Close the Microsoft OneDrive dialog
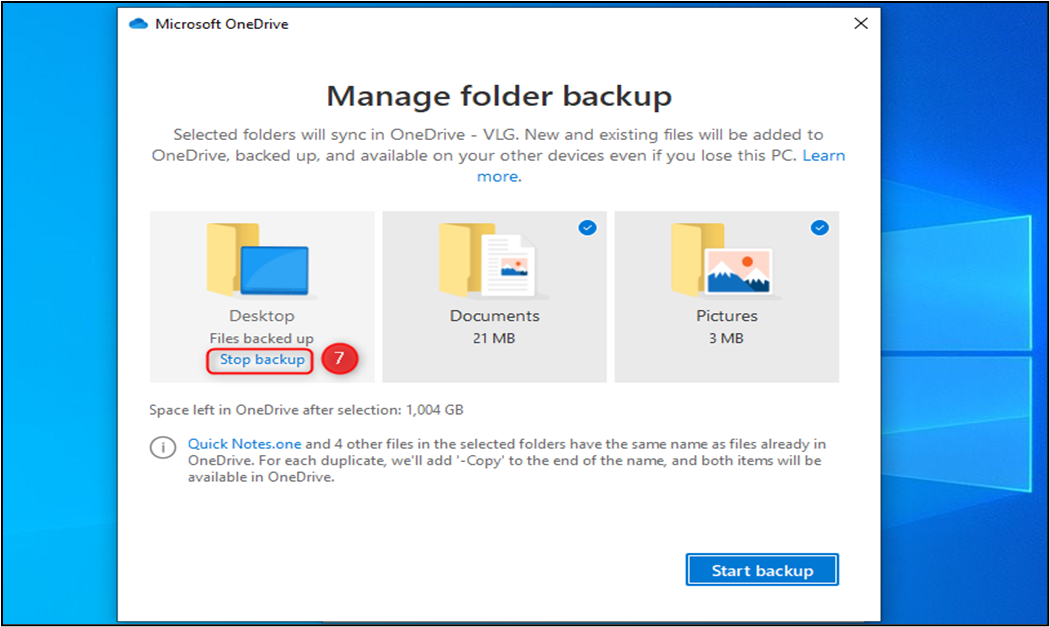Image resolution: width=1050 pixels, height=627 pixels. [861, 23]
